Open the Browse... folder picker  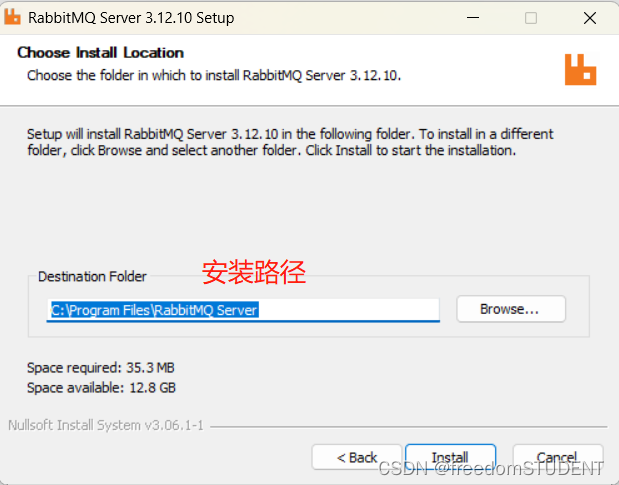click(x=510, y=309)
